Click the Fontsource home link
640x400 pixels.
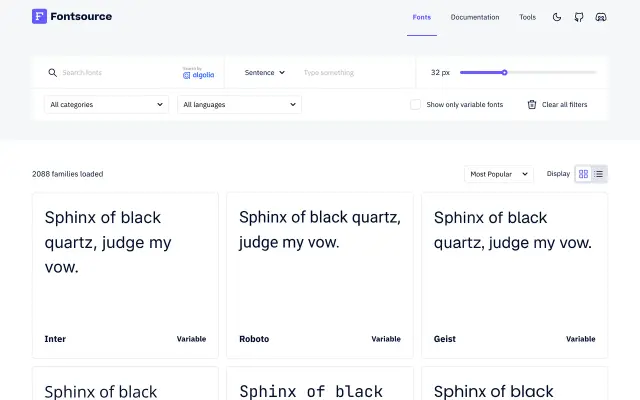pyautogui.click(x=72, y=16)
